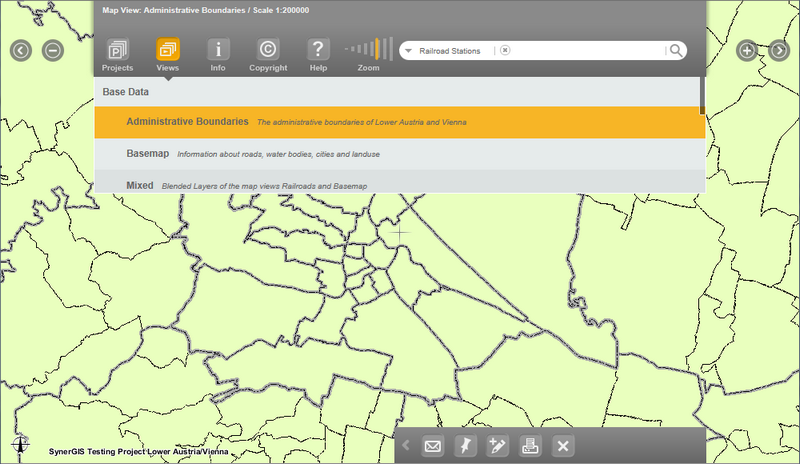Select the pushpin marker tool
Viewport: 800px width, 464px height.
pyautogui.click(x=465, y=446)
